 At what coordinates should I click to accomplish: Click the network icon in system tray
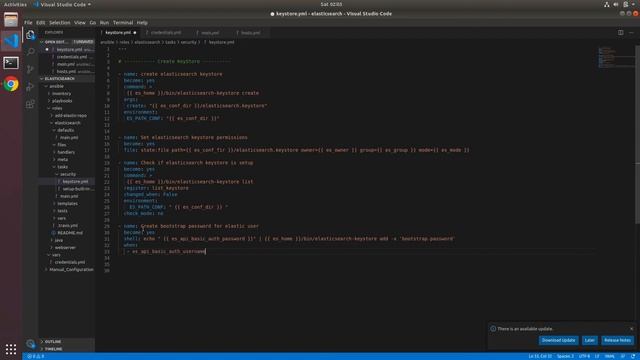pos(607,4)
